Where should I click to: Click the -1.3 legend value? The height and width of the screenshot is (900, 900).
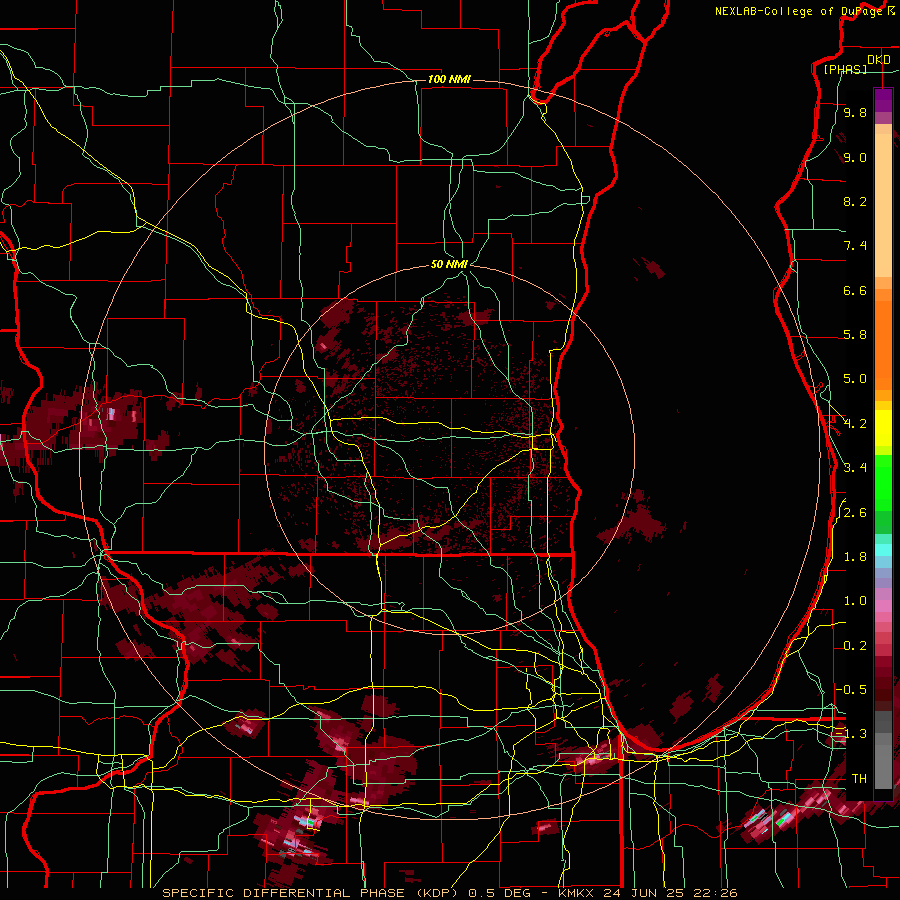[x=851, y=734]
